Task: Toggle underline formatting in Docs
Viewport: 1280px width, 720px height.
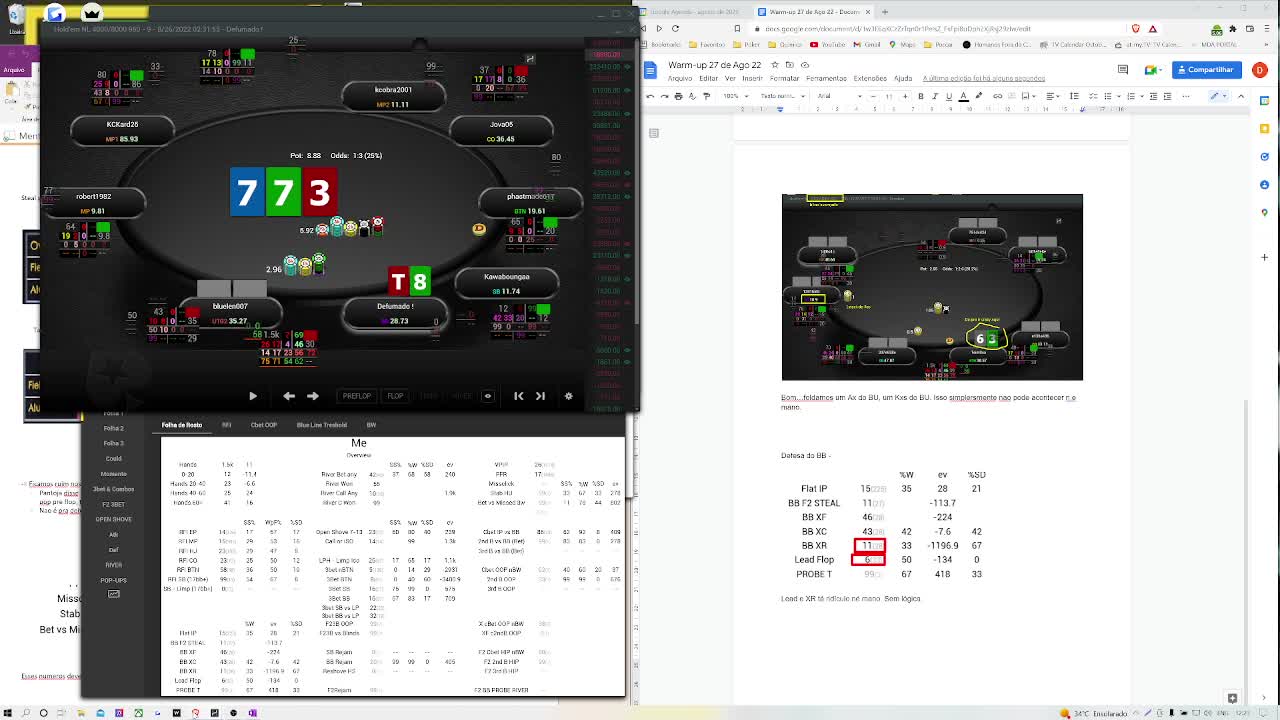Action: (x=949, y=97)
